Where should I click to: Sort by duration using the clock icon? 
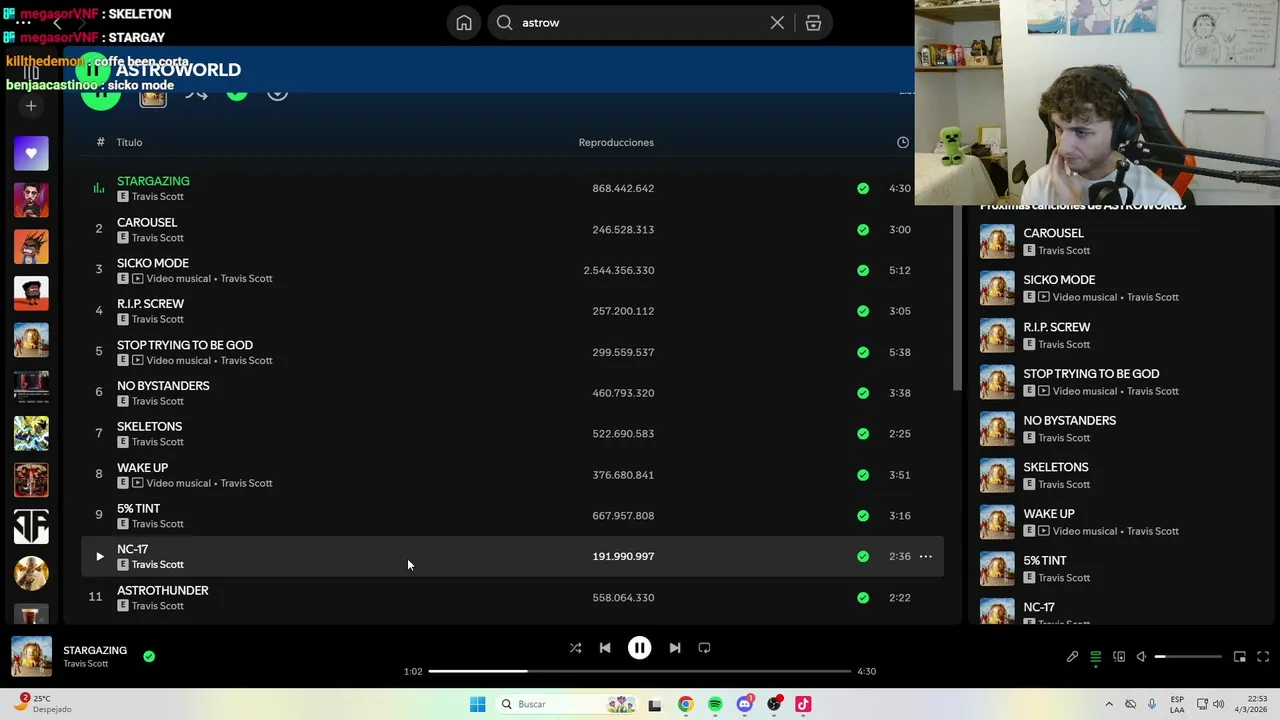coord(903,142)
